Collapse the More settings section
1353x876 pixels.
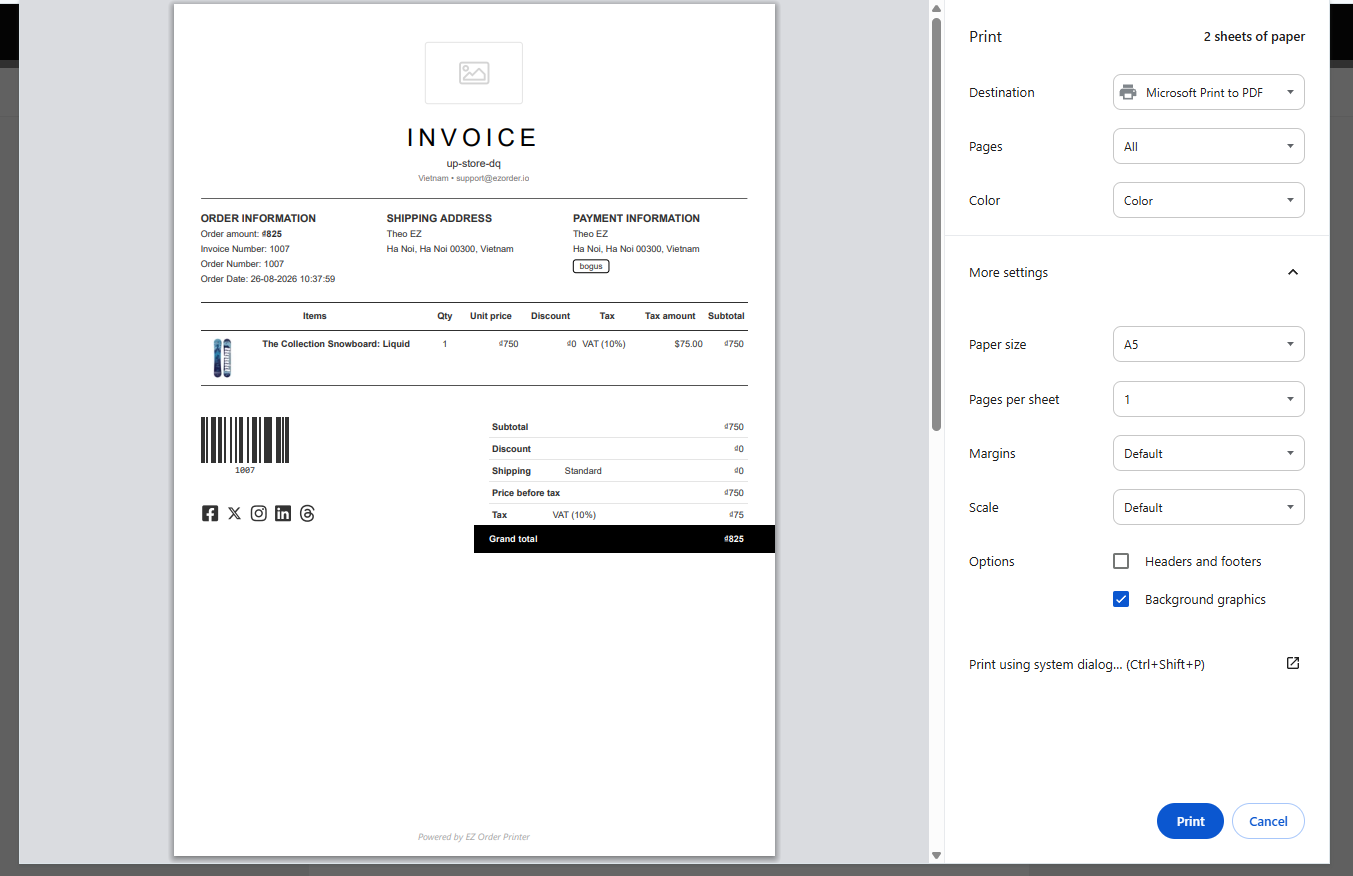(1293, 272)
